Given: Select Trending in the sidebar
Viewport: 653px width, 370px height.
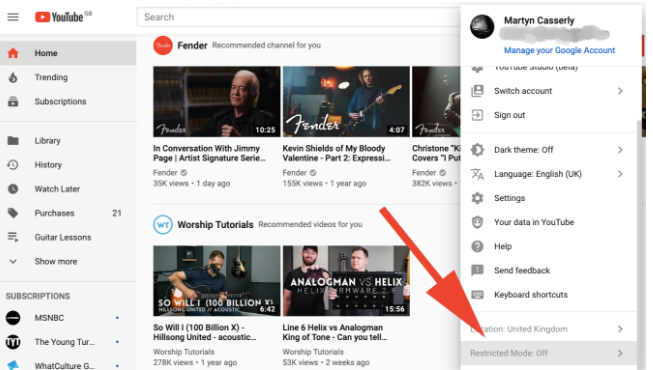Looking at the screenshot, I should coord(68,77).
